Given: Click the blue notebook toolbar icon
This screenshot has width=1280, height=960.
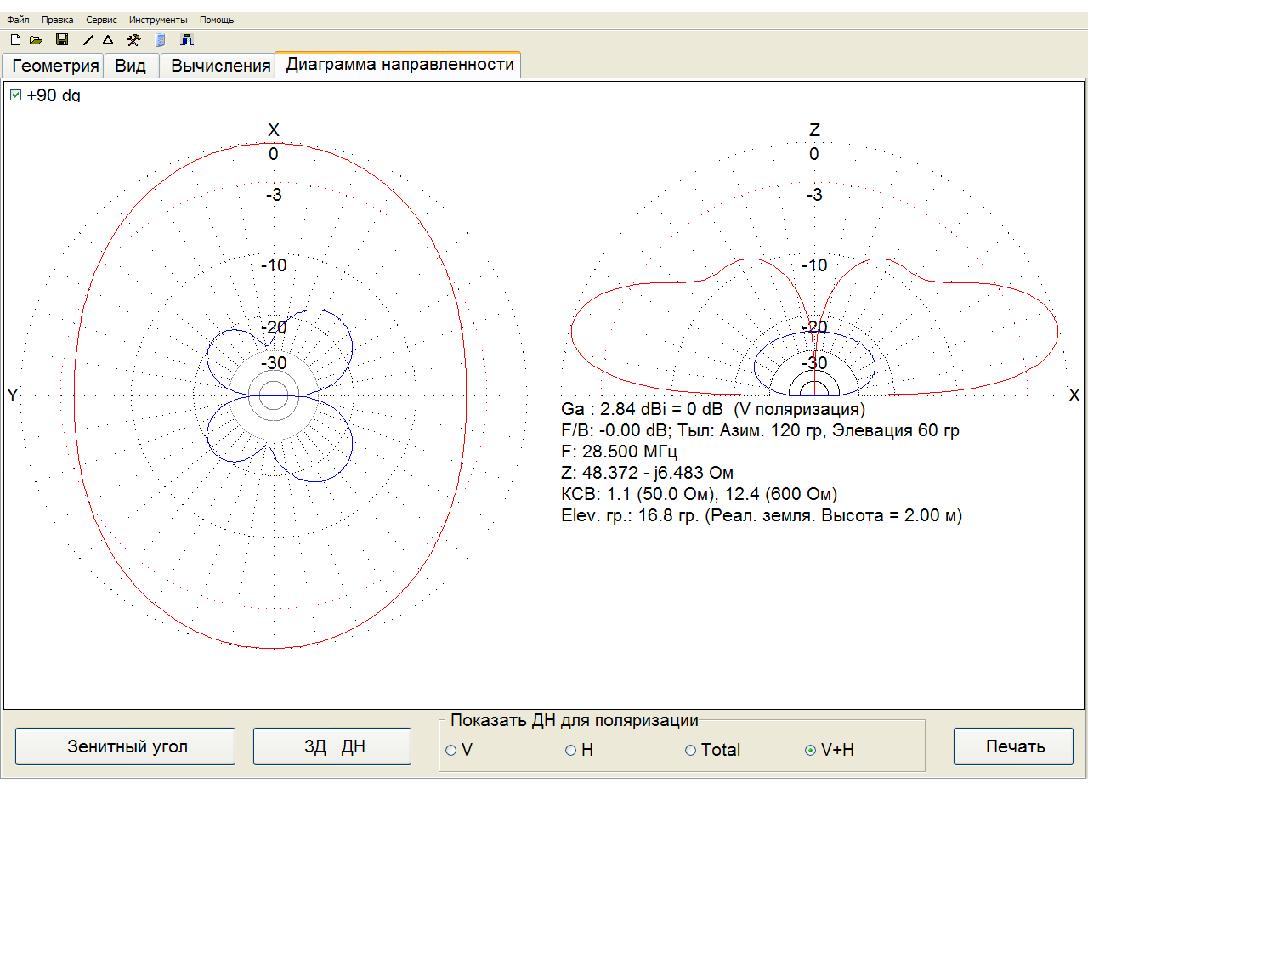Looking at the screenshot, I should [161, 40].
